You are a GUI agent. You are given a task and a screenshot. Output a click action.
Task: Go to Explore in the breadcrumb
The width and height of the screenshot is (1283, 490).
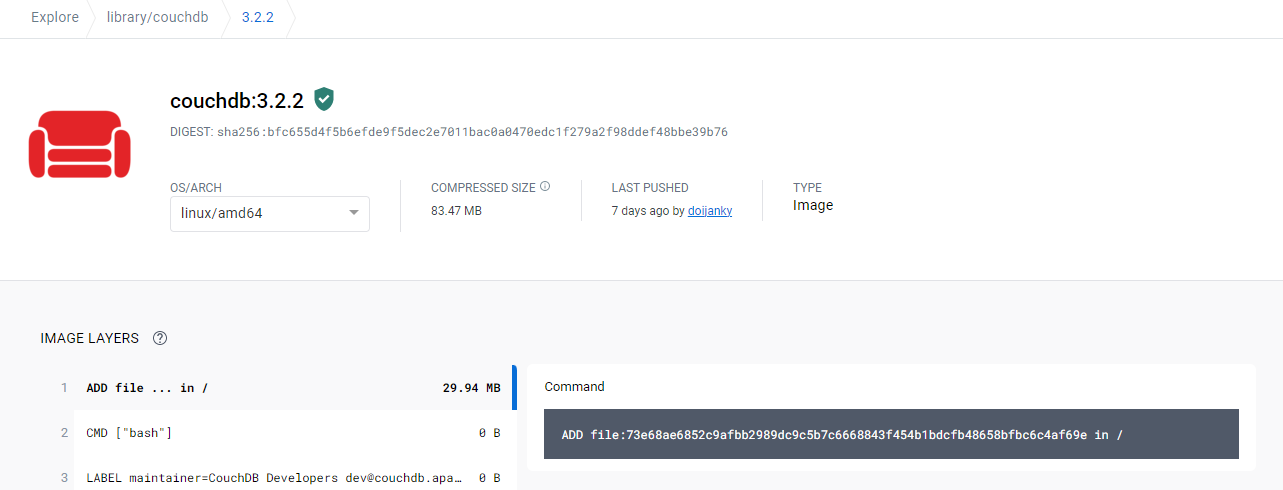[x=55, y=18]
